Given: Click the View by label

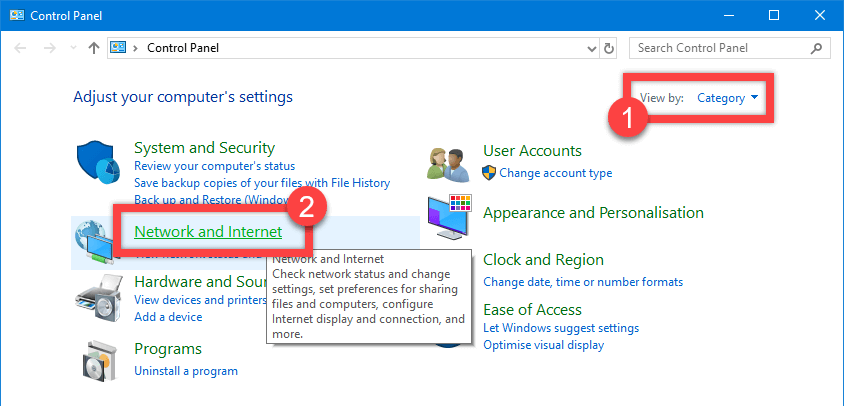Looking at the screenshot, I should 662,98.
